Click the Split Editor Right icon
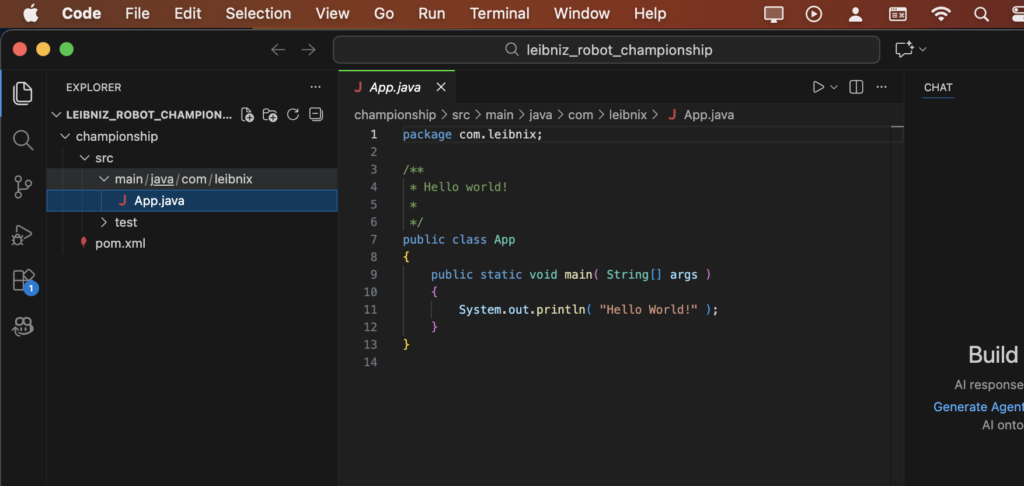 coord(856,87)
